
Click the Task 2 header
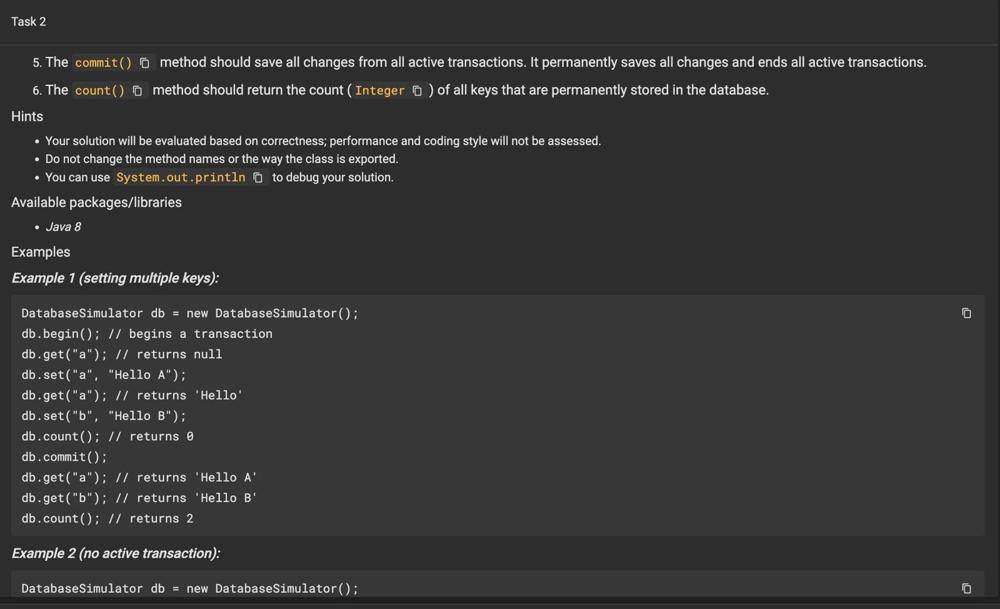[x=29, y=21]
